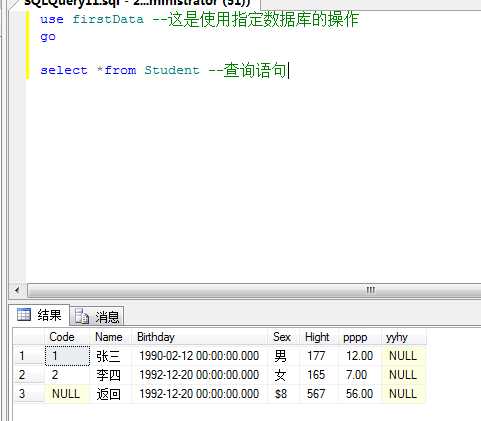Click the Hight cell 567
The image size is (481, 421).
pyautogui.click(x=319, y=394)
